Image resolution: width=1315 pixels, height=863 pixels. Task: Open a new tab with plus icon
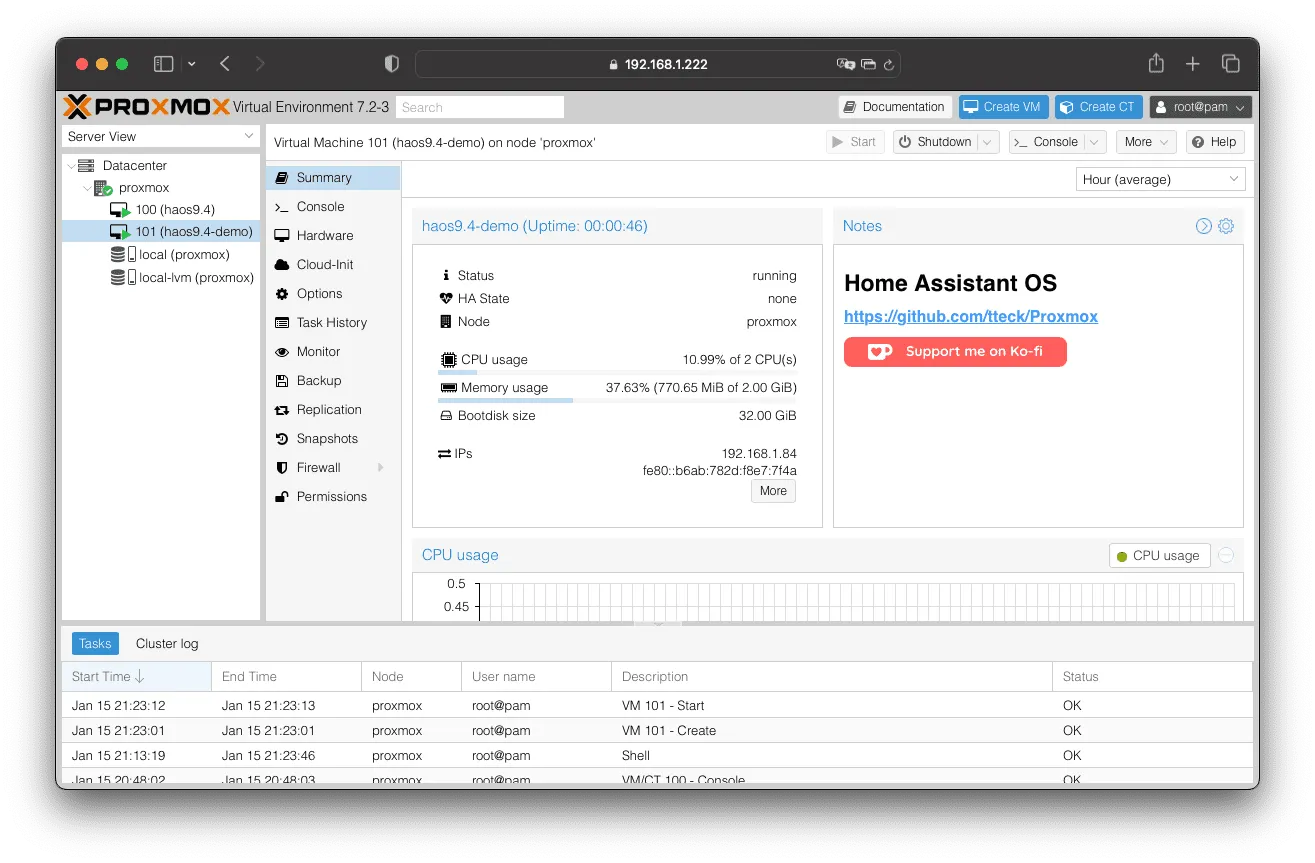1192,64
